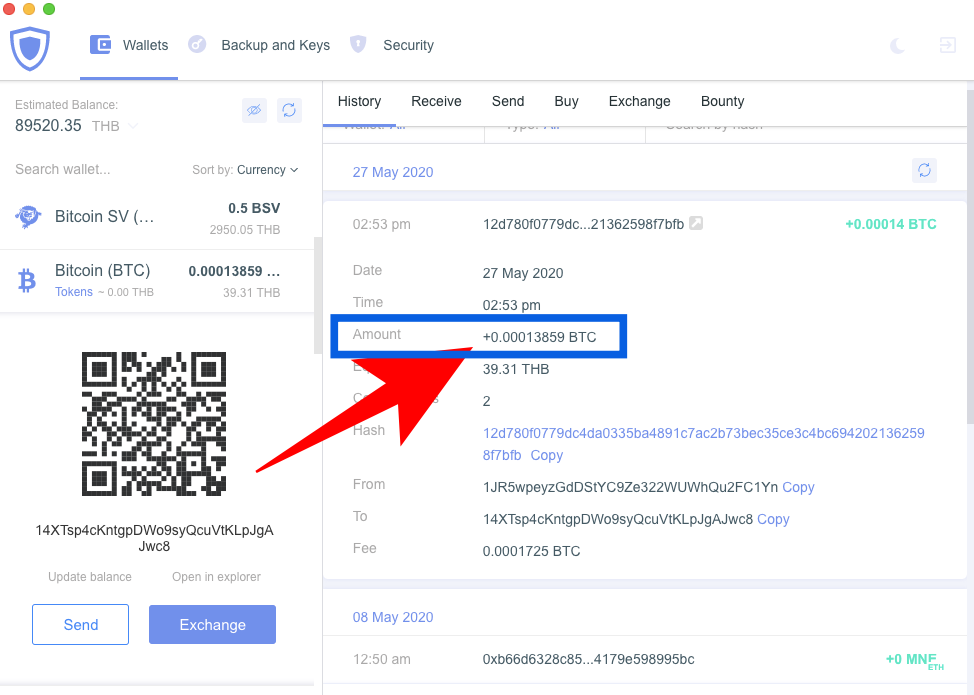Select the Bitcoin (BTC) wallet
This screenshot has width=974, height=695.
pyautogui.click(x=157, y=281)
